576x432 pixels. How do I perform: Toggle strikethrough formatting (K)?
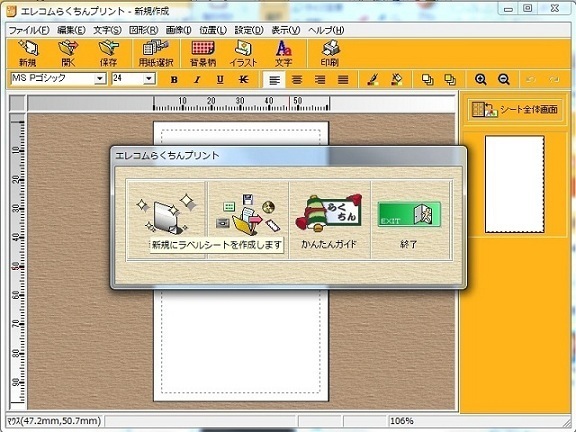click(243, 79)
